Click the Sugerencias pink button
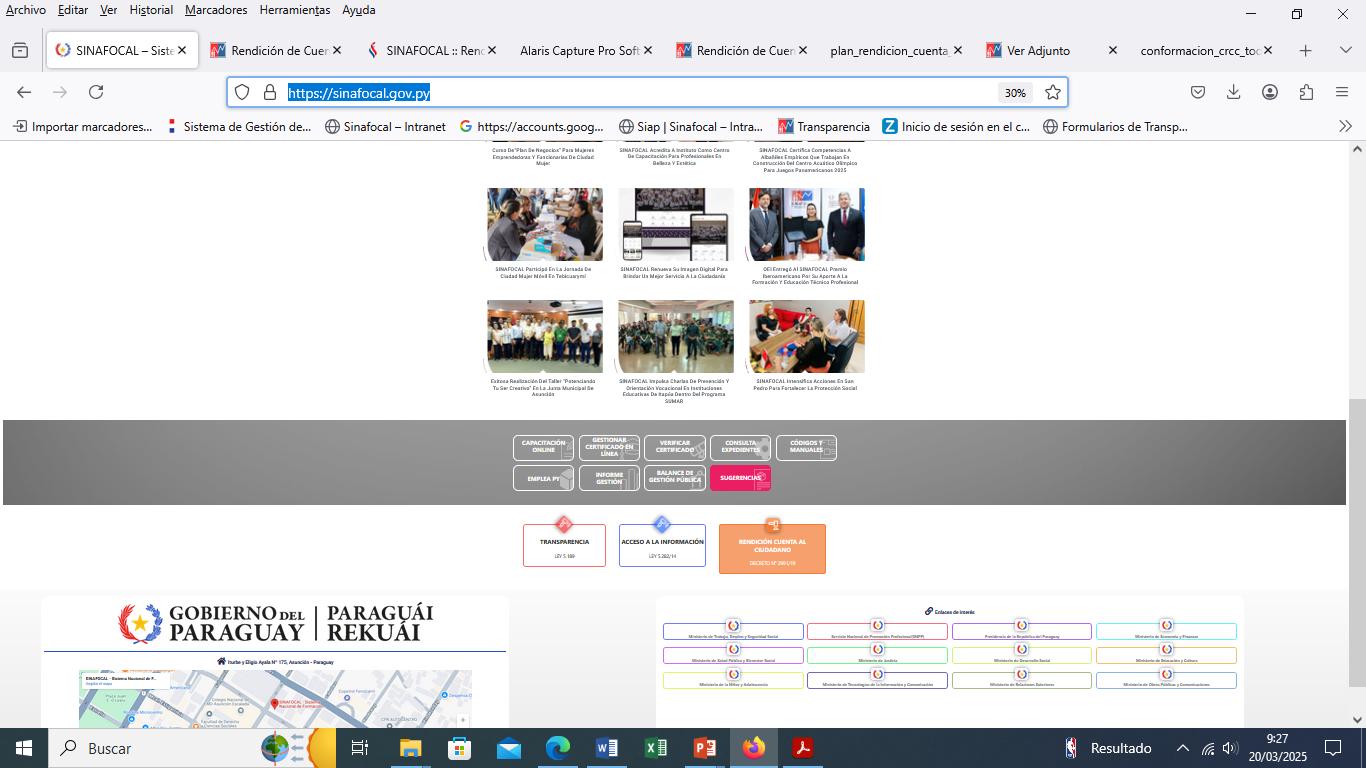 740,478
